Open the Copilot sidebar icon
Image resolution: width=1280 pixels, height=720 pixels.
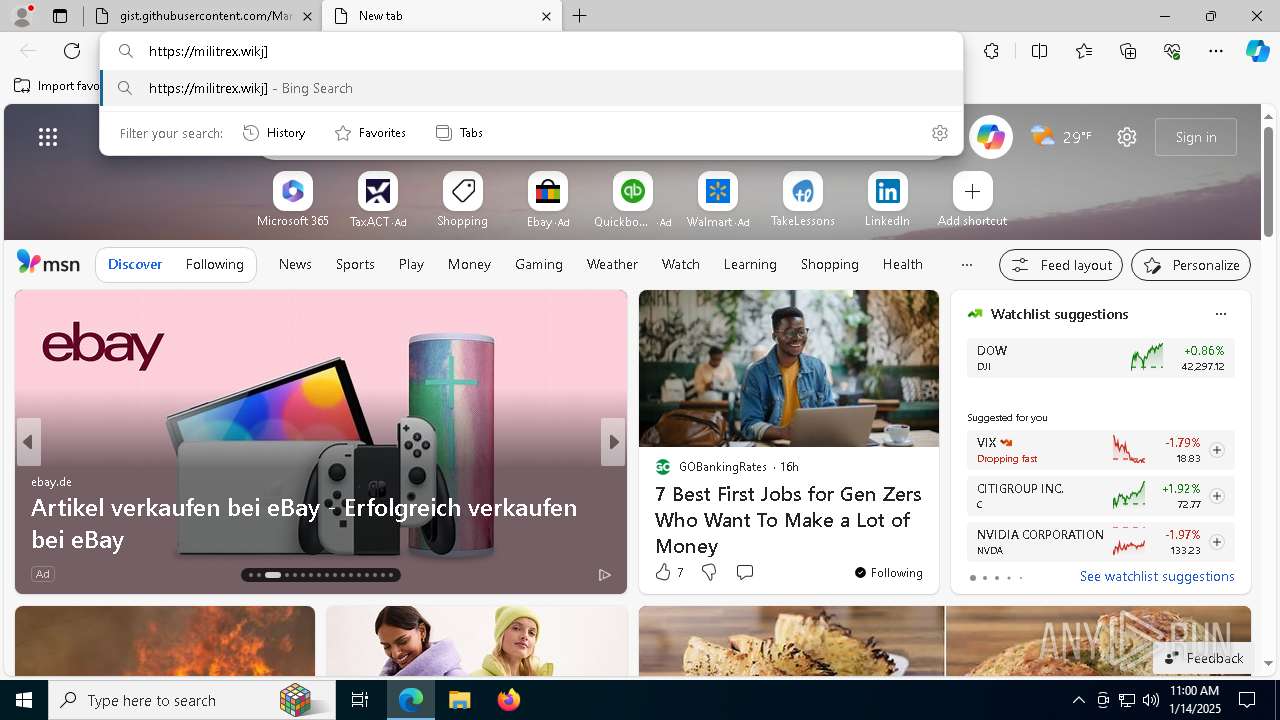tap(1257, 51)
